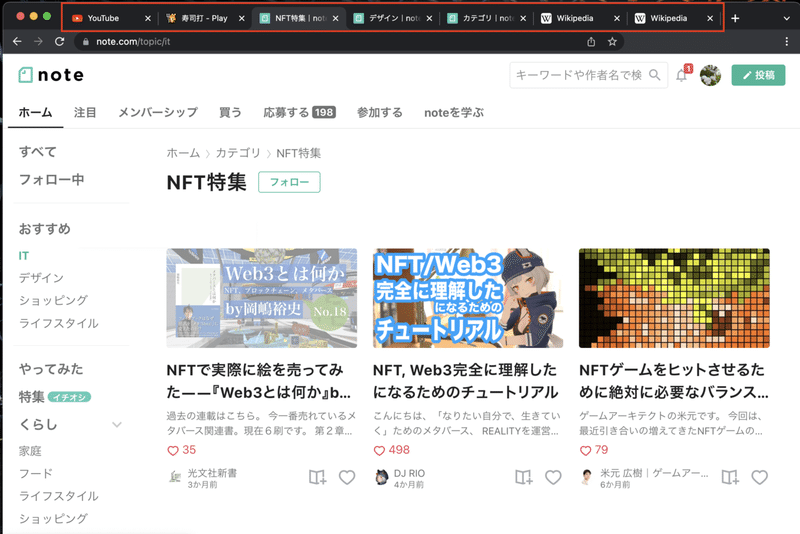Add 光文社新書 article to magazine
Viewport: 800px width, 534px height.
coord(317,477)
